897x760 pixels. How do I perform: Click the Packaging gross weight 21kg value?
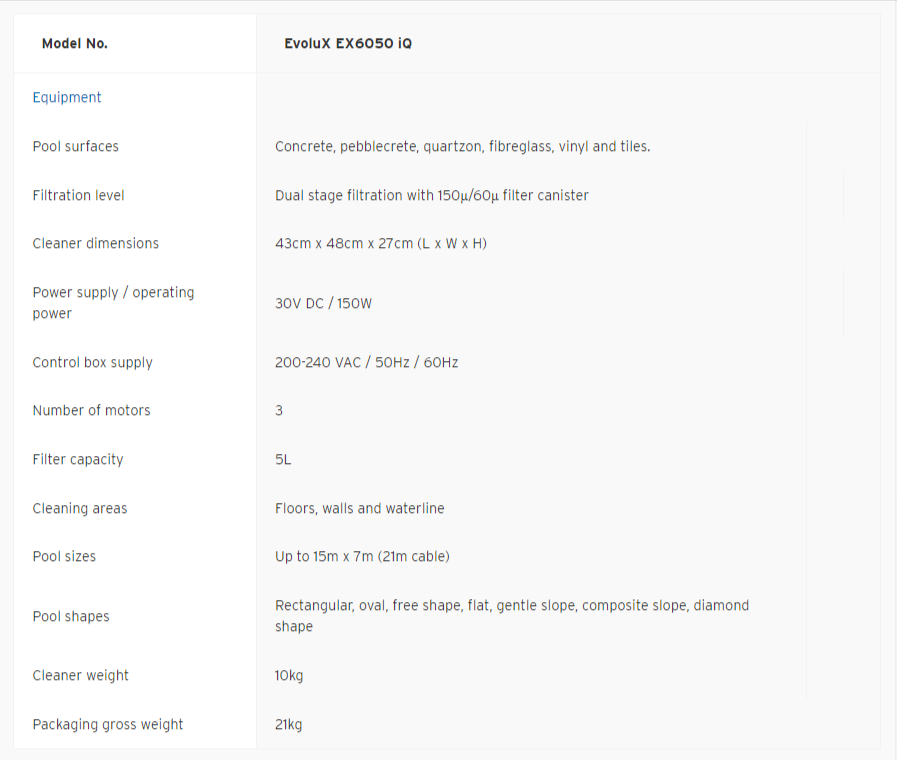(288, 725)
